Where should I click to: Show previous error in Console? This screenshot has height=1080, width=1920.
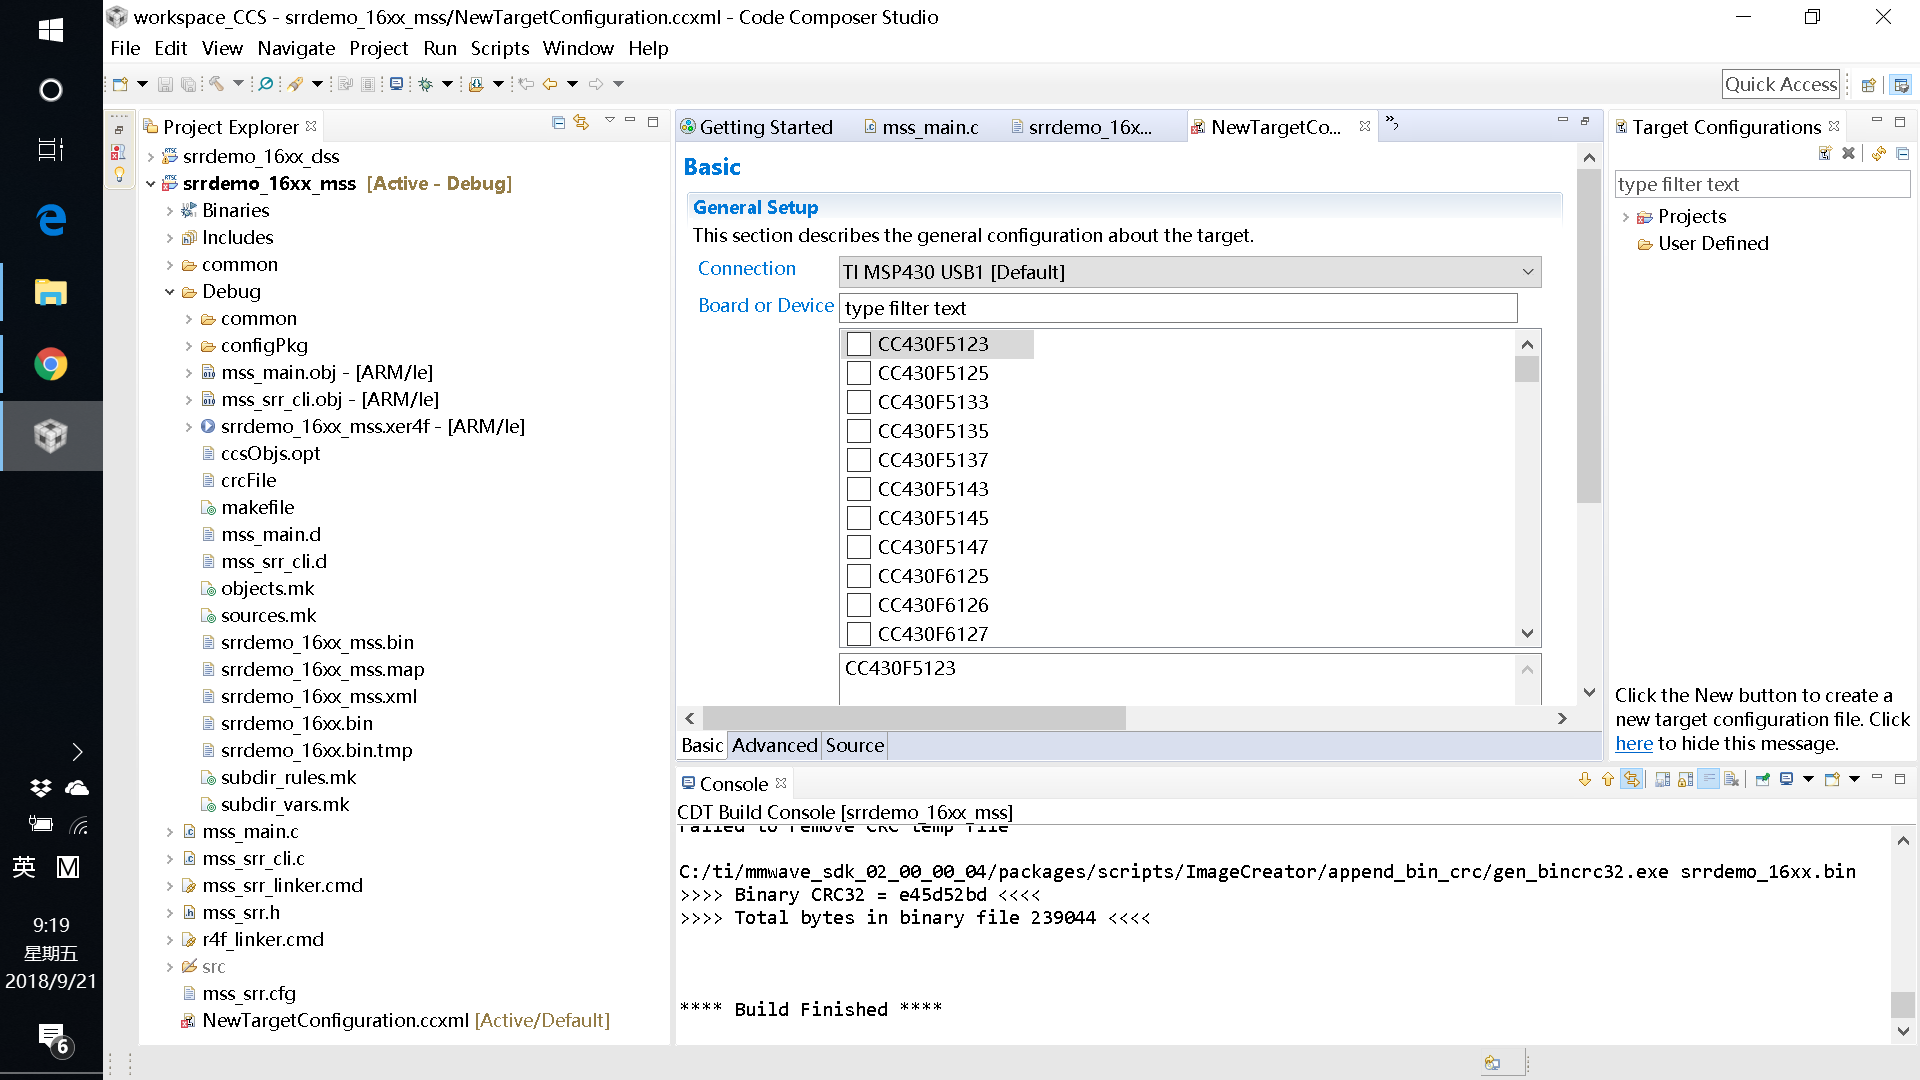coord(1608,779)
